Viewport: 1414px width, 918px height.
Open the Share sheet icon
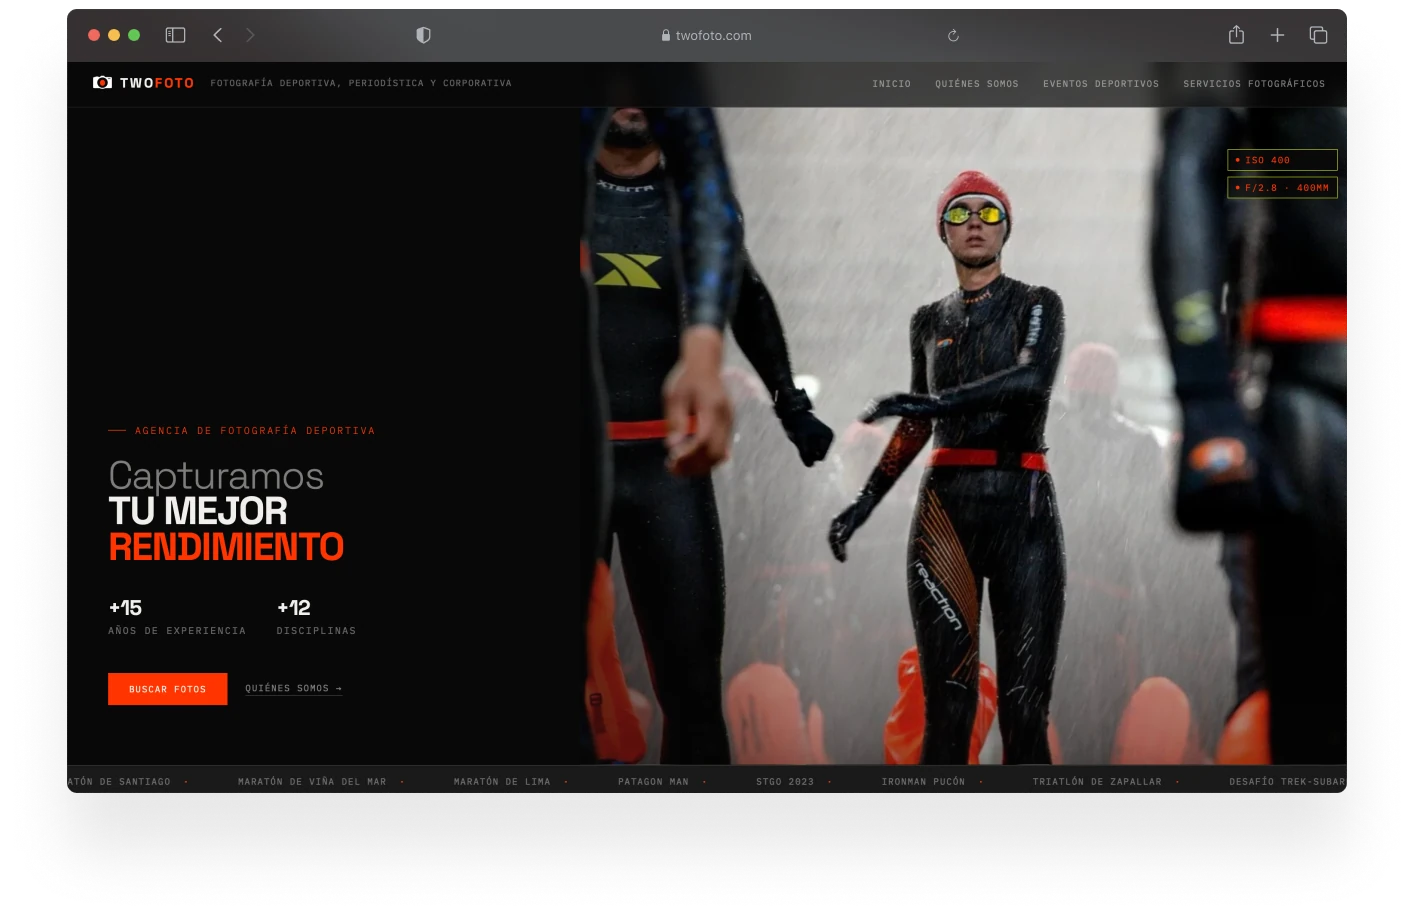click(x=1236, y=35)
